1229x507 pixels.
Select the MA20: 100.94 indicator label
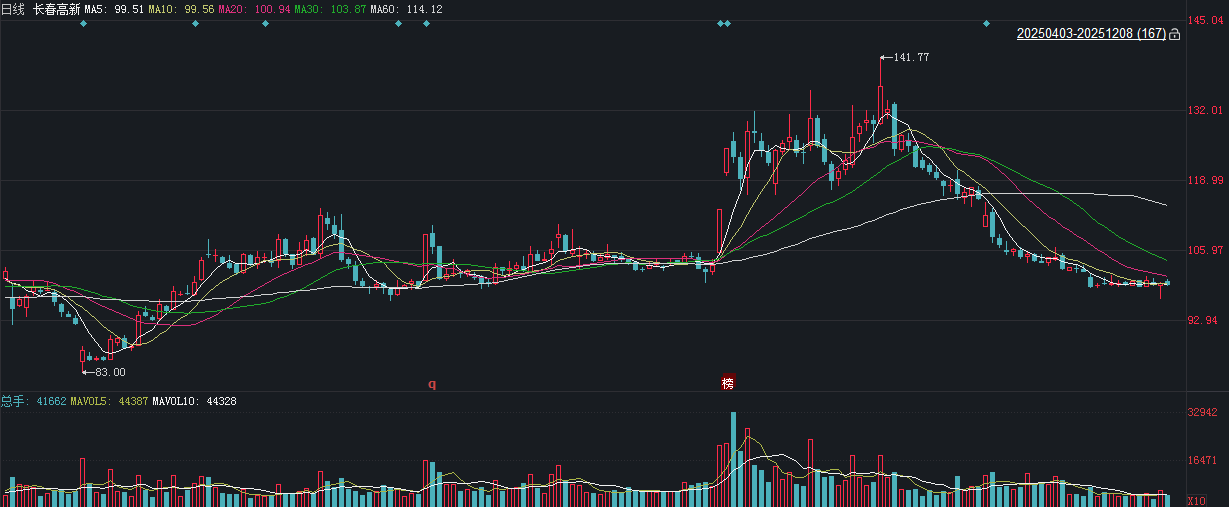point(254,9)
